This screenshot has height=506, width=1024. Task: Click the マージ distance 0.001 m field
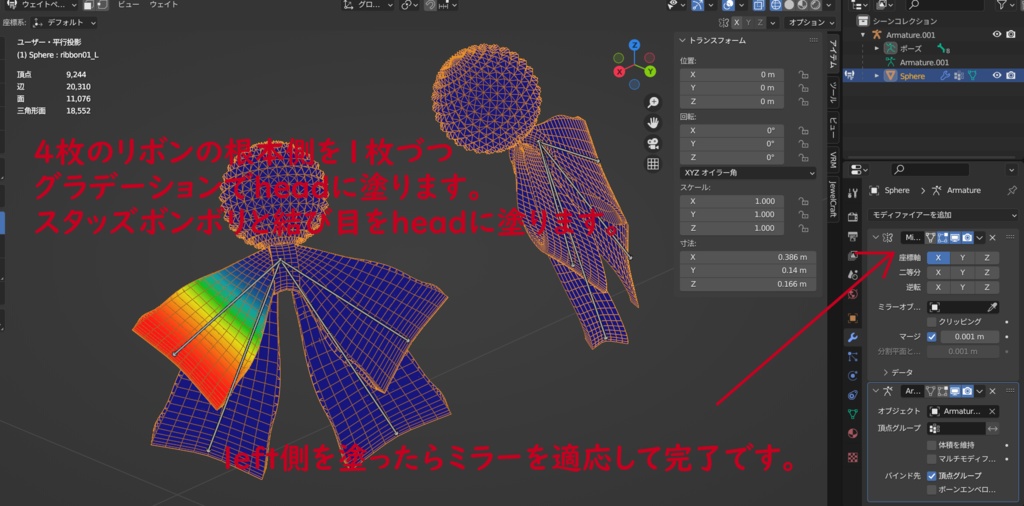970,337
